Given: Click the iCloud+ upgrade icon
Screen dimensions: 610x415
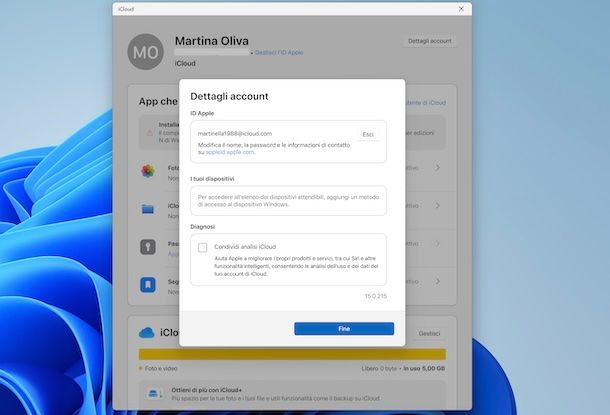Looking at the screenshot, I should pyautogui.click(x=155, y=394).
